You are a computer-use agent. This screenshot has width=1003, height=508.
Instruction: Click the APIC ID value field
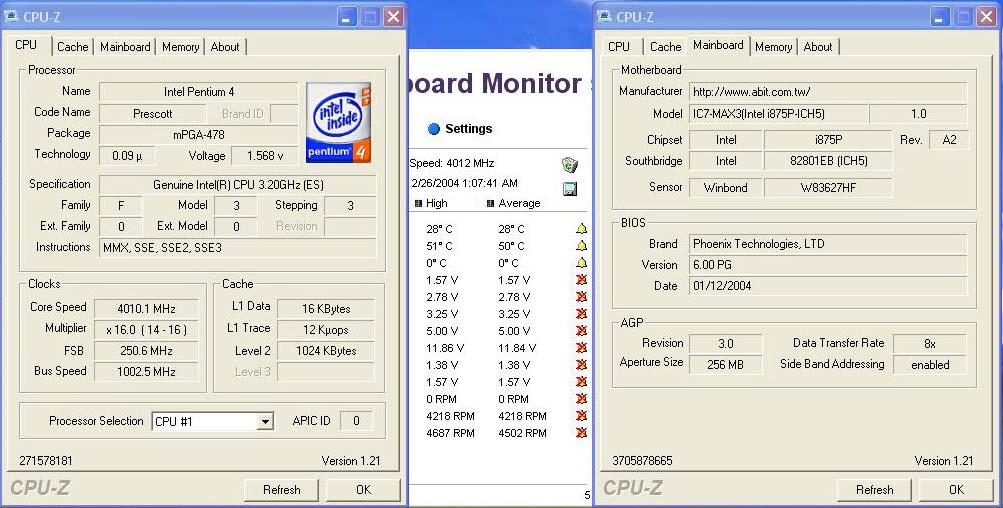click(x=356, y=421)
